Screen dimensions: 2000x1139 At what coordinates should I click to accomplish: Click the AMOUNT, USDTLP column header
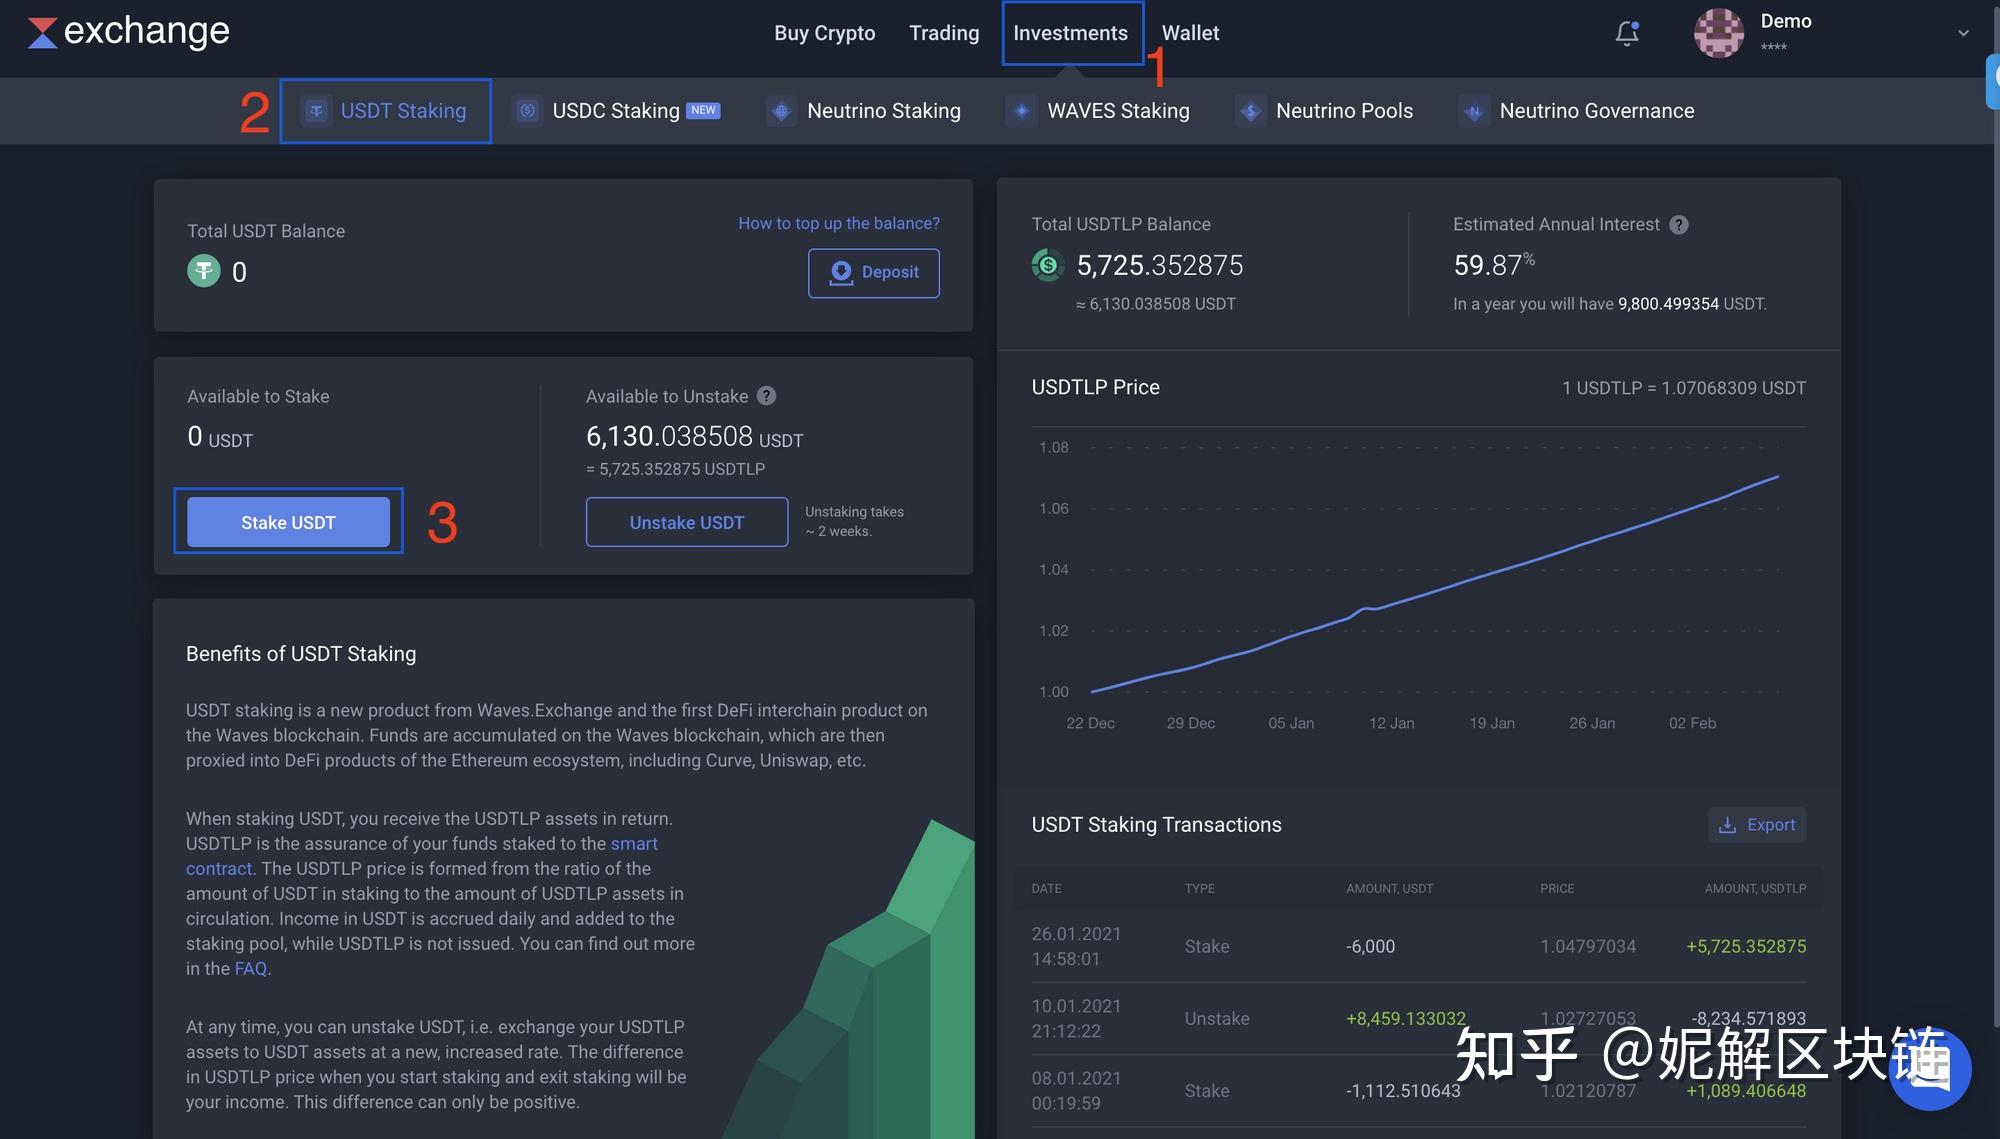1755,888
